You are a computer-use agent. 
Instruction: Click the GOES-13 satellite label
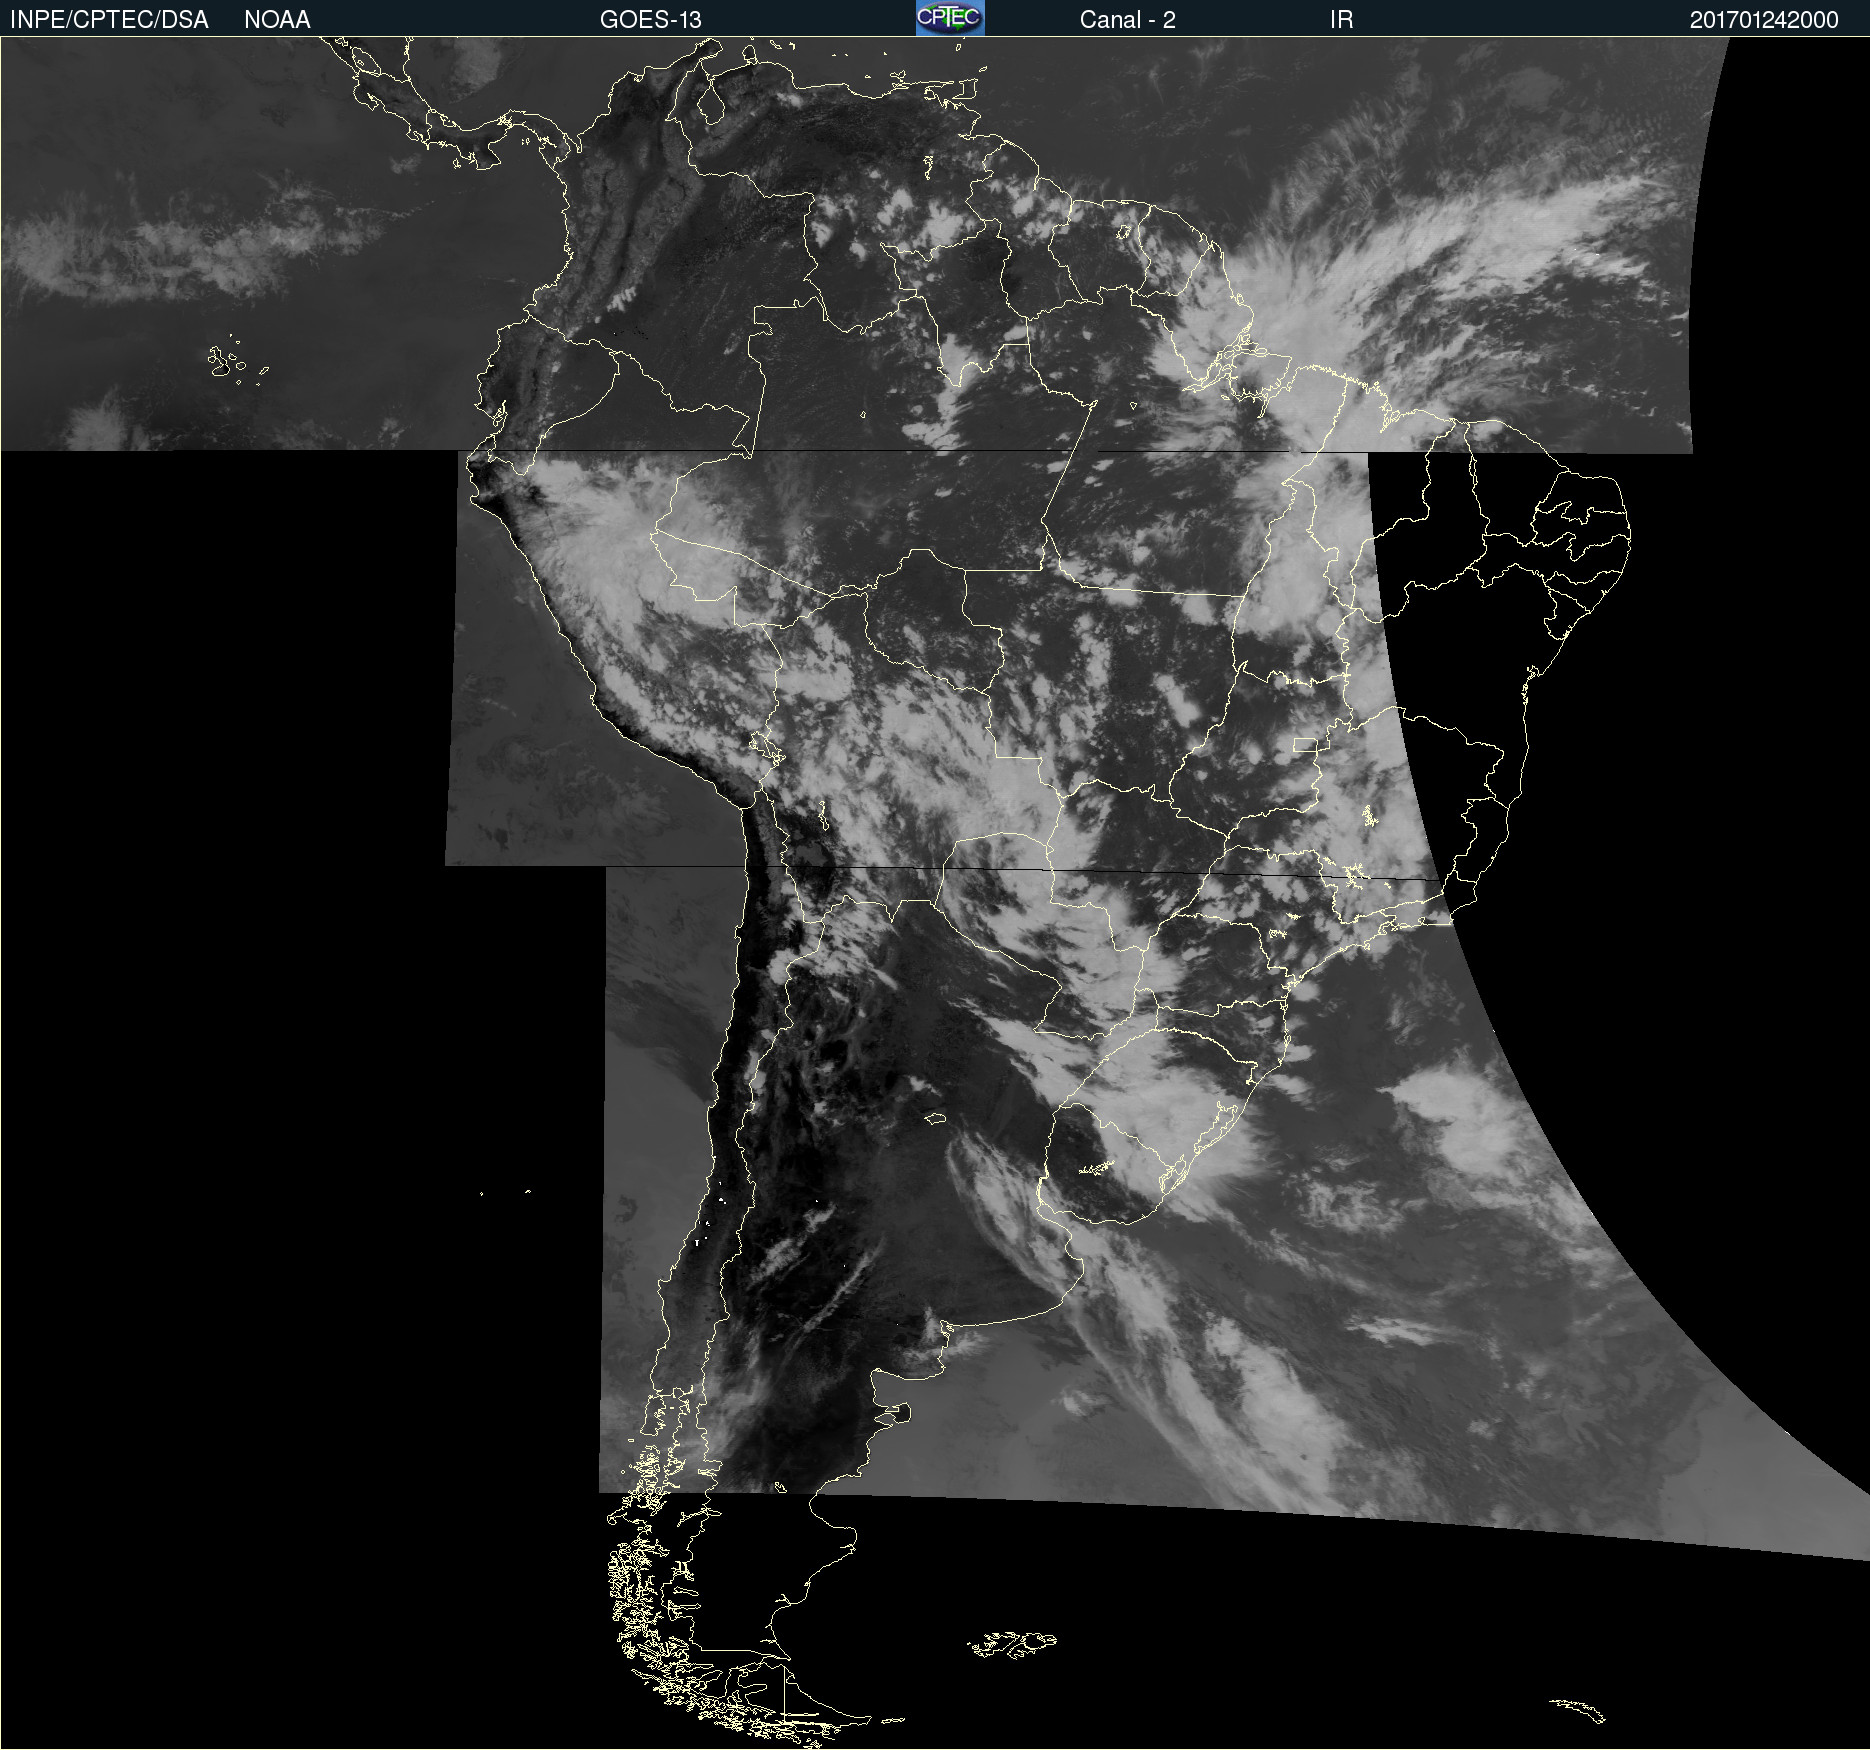click(651, 20)
